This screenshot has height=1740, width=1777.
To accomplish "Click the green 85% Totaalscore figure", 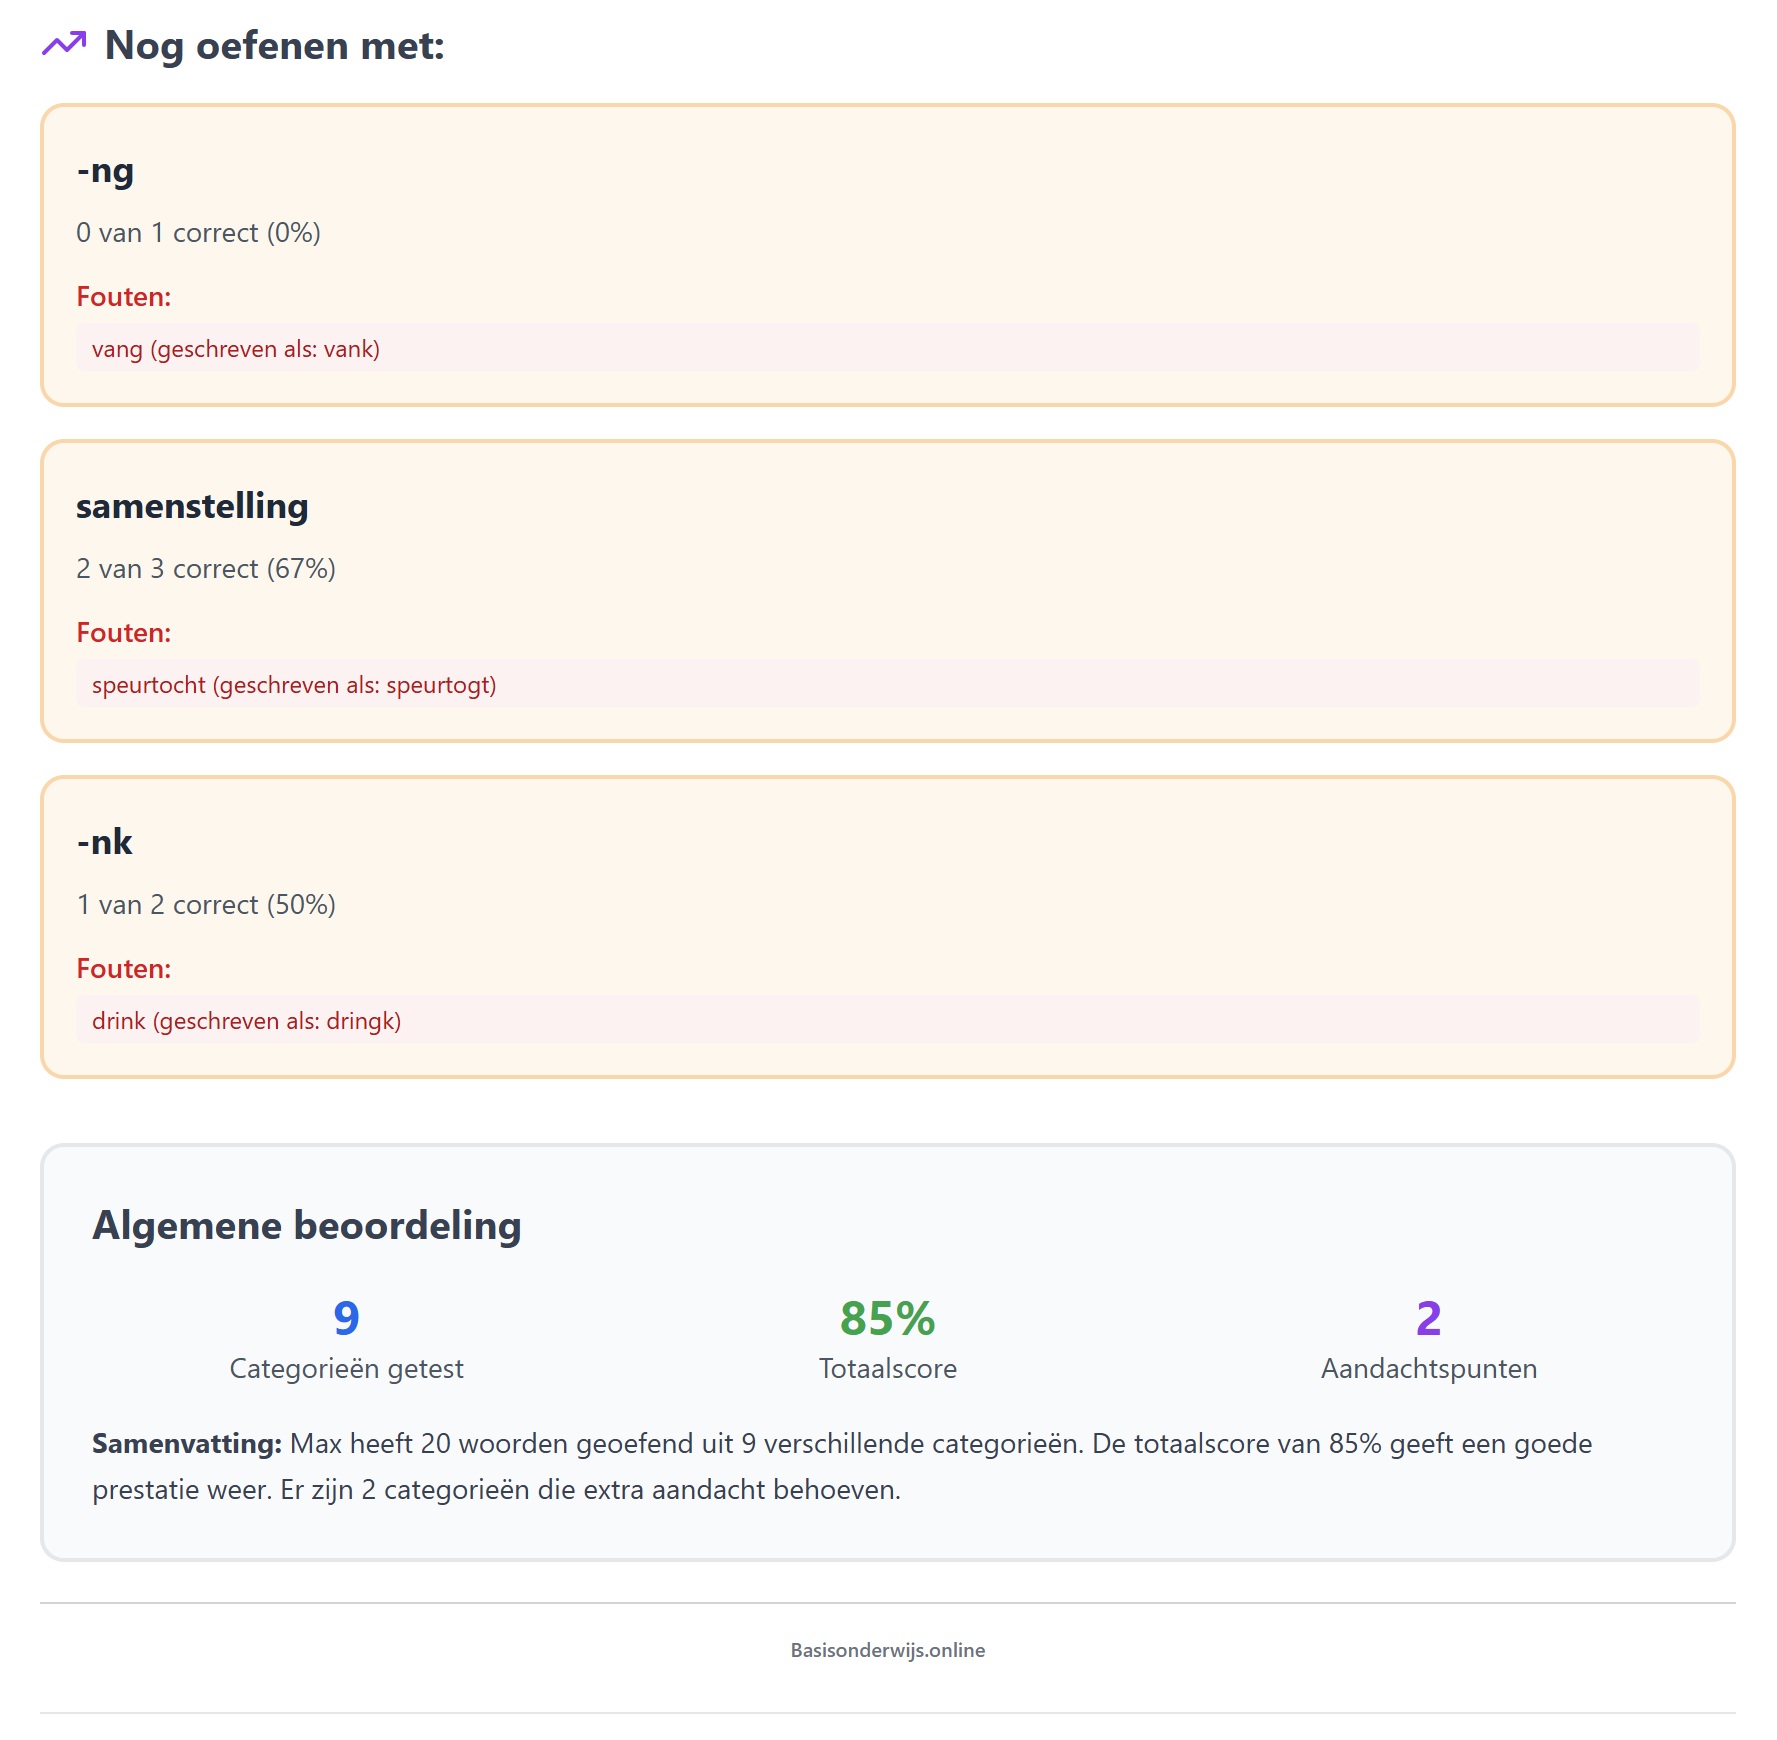I will (x=888, y=1319).
